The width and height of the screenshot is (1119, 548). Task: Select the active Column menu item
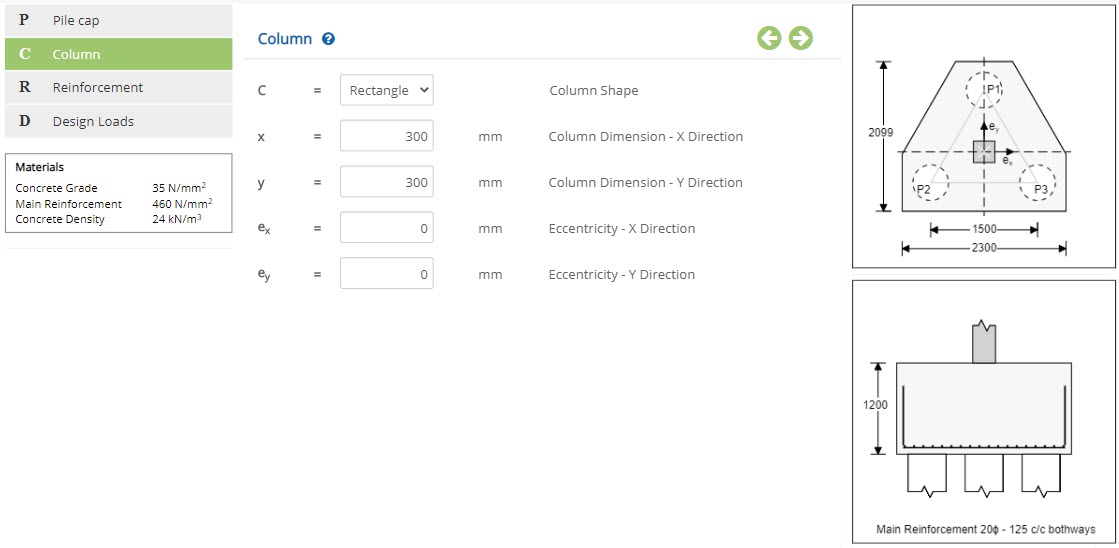[x=118, y=54]
